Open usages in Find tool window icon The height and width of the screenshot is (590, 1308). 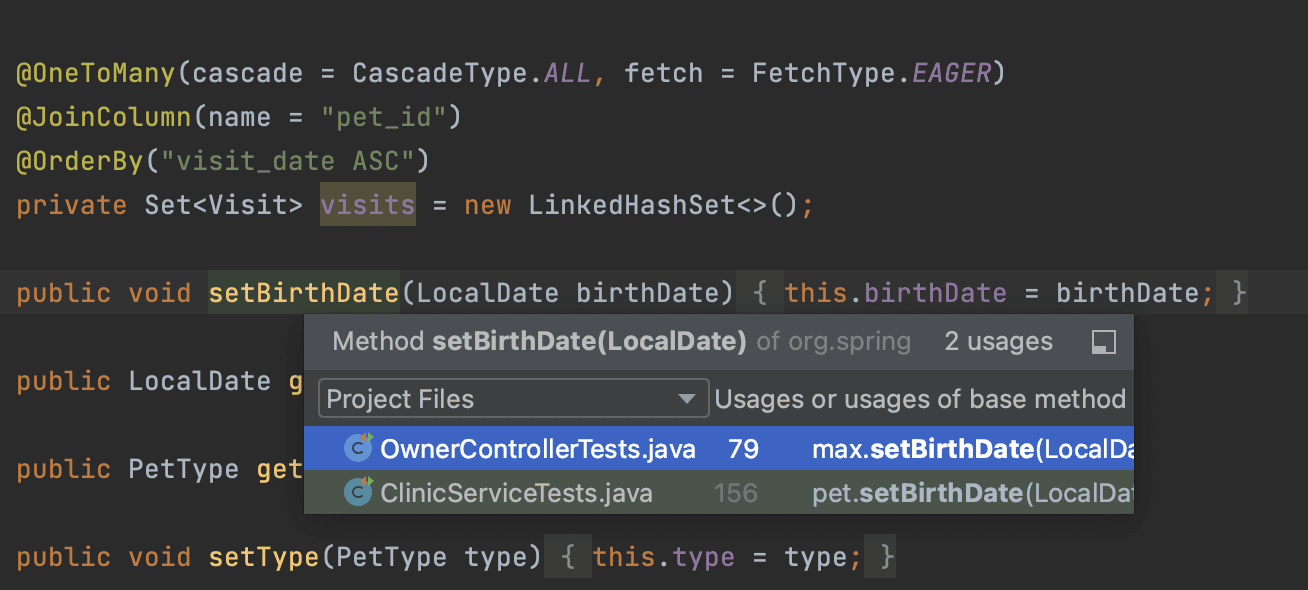click(x=1103, y=341)
